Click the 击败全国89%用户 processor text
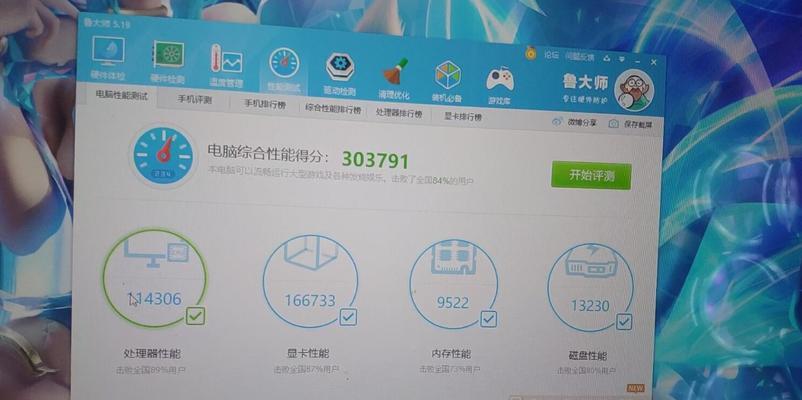 [150, 369]
